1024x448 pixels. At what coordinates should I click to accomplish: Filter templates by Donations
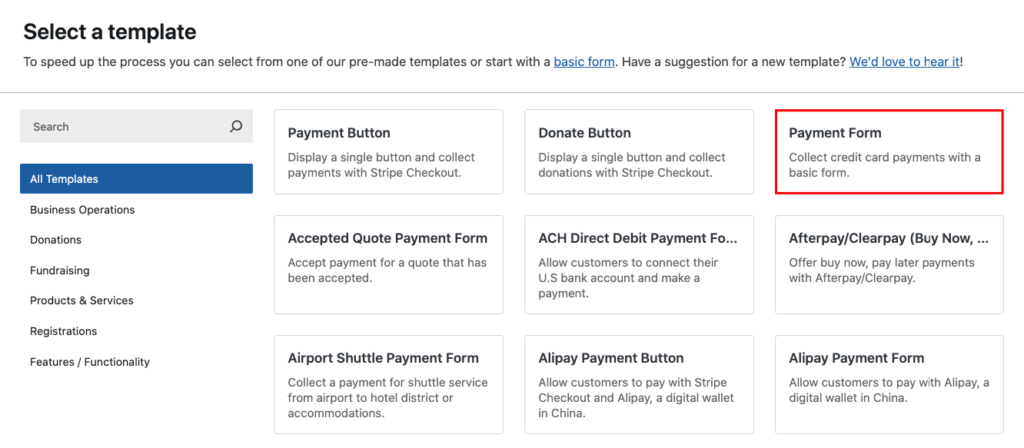coord(56,240)
